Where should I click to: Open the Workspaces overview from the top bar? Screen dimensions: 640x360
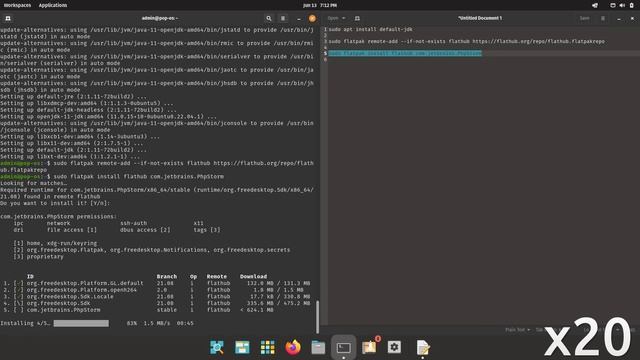click(17, 5)
